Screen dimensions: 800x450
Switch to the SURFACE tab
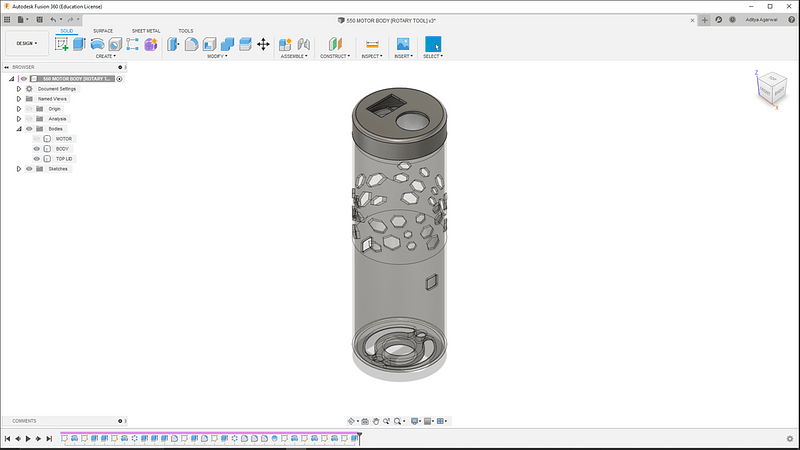point(103,31)
